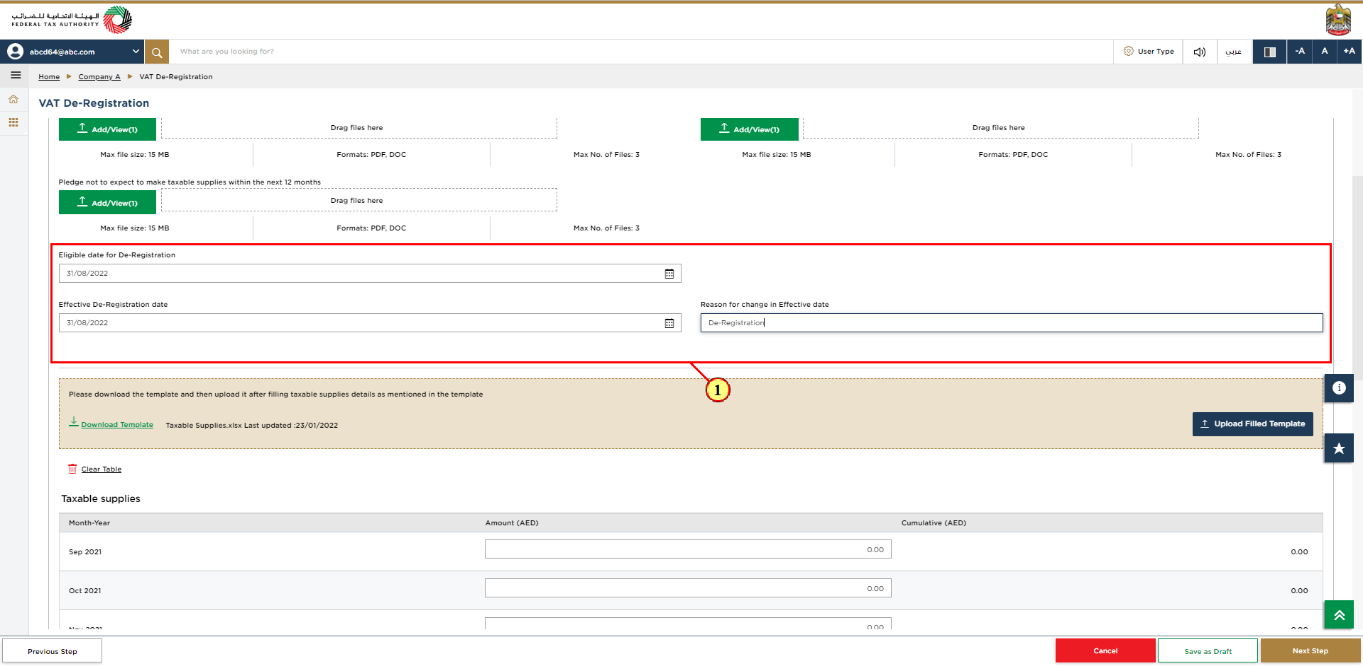This screenshot has height=666, width=1363.
Task: Click the Next Step button
Action: pyautogui.click(x=1311, y=651)
